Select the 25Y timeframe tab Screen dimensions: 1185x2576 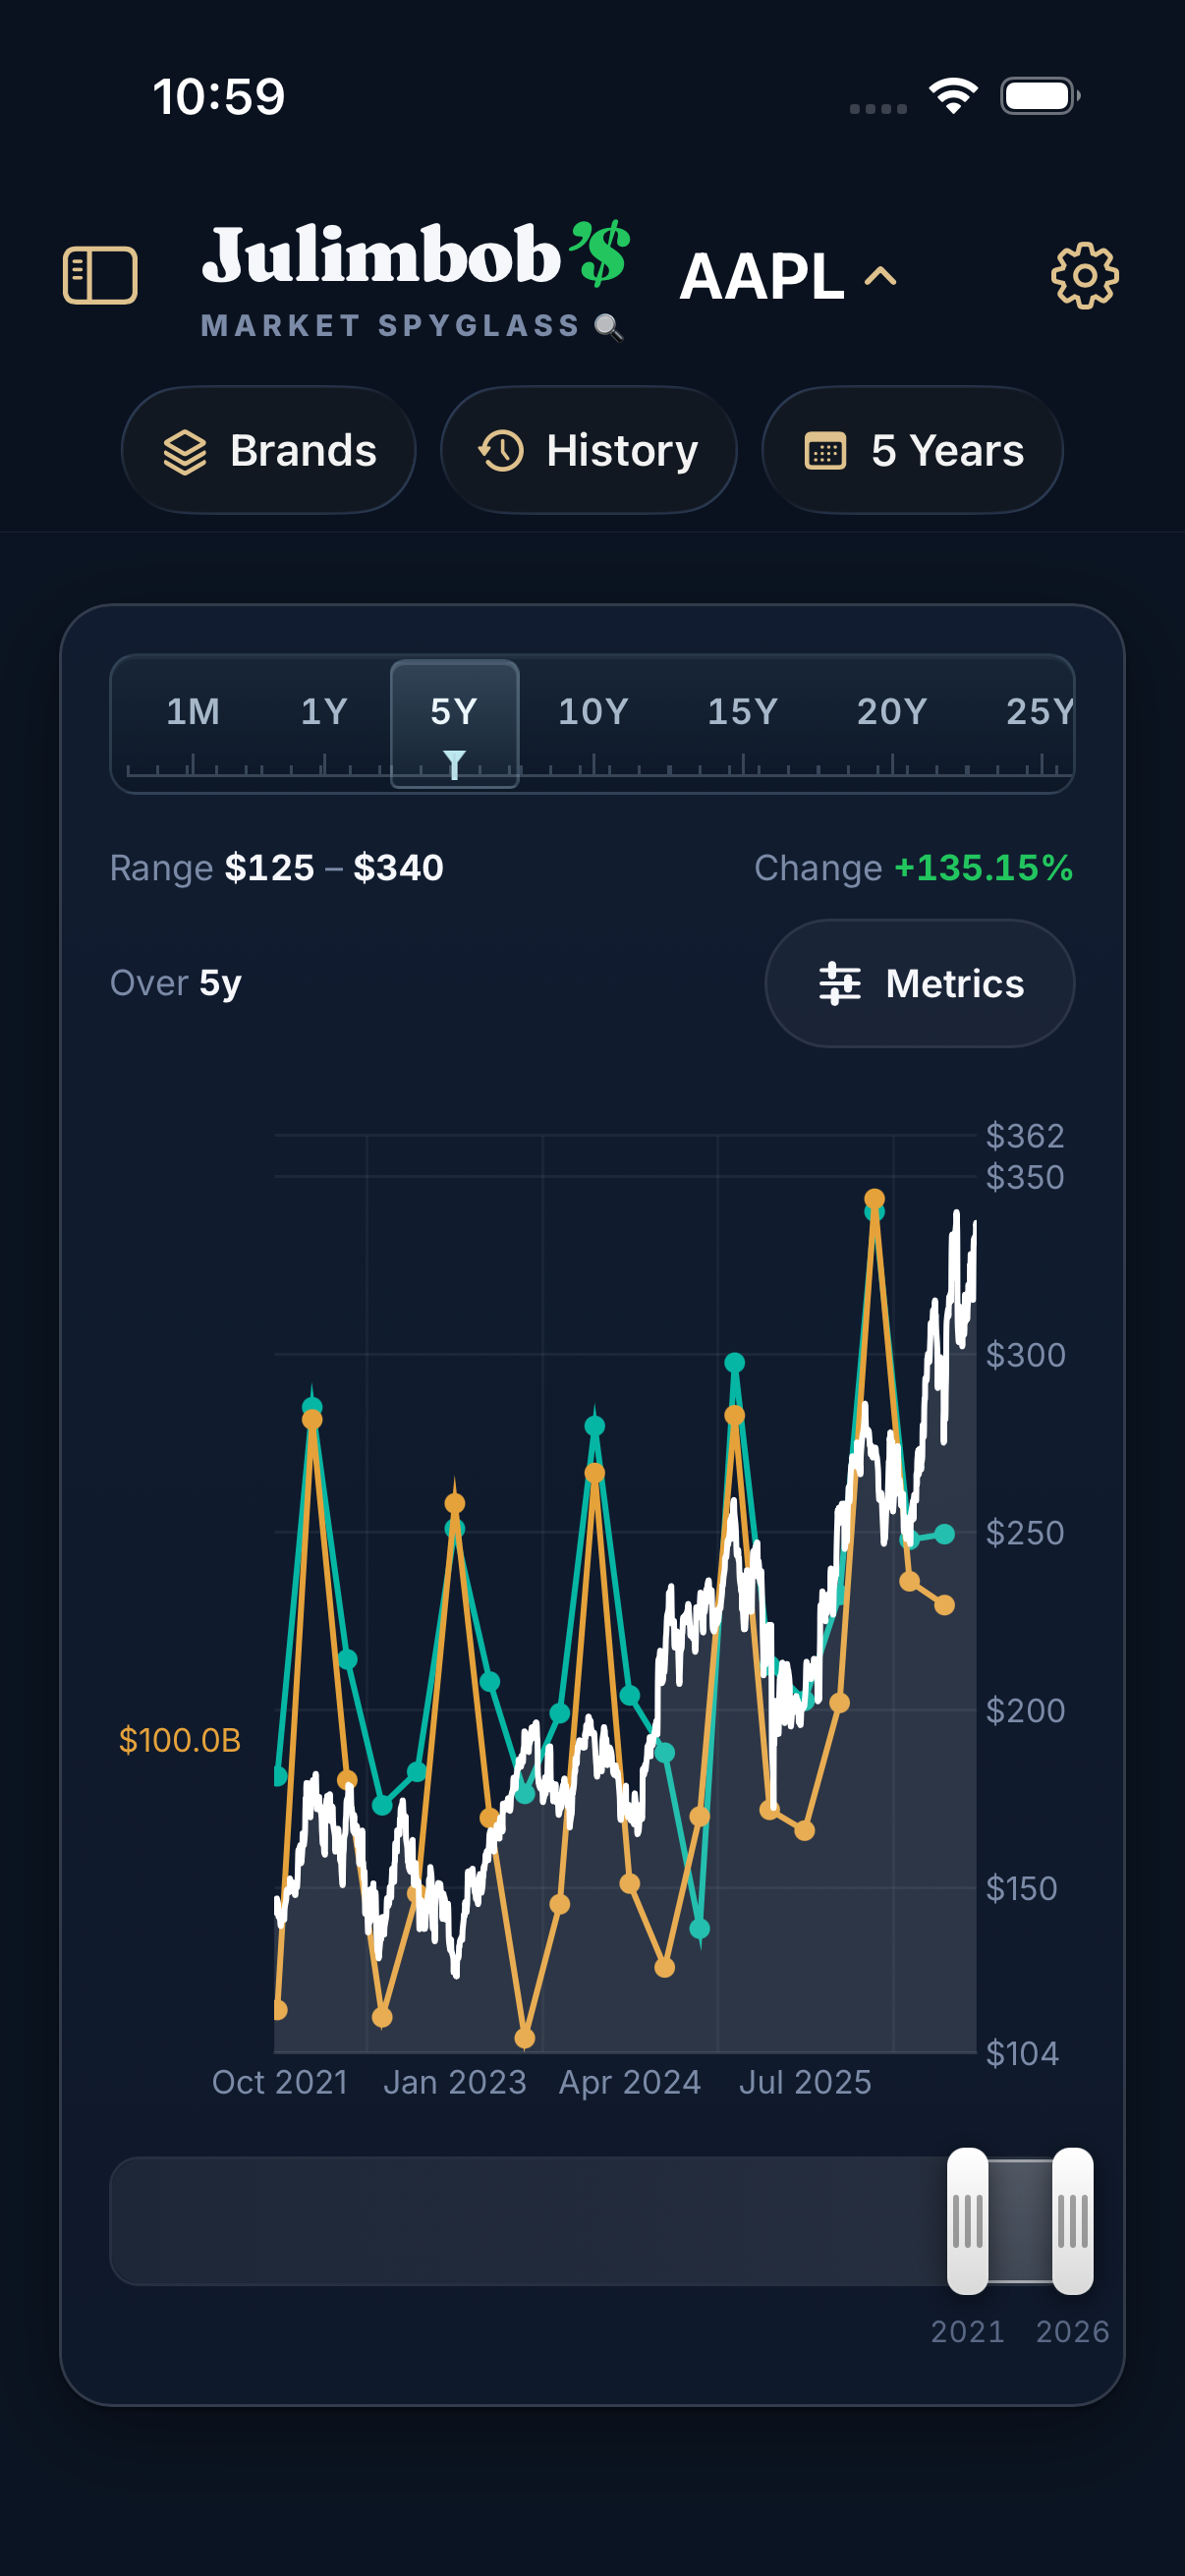(x=1039, y=711)
